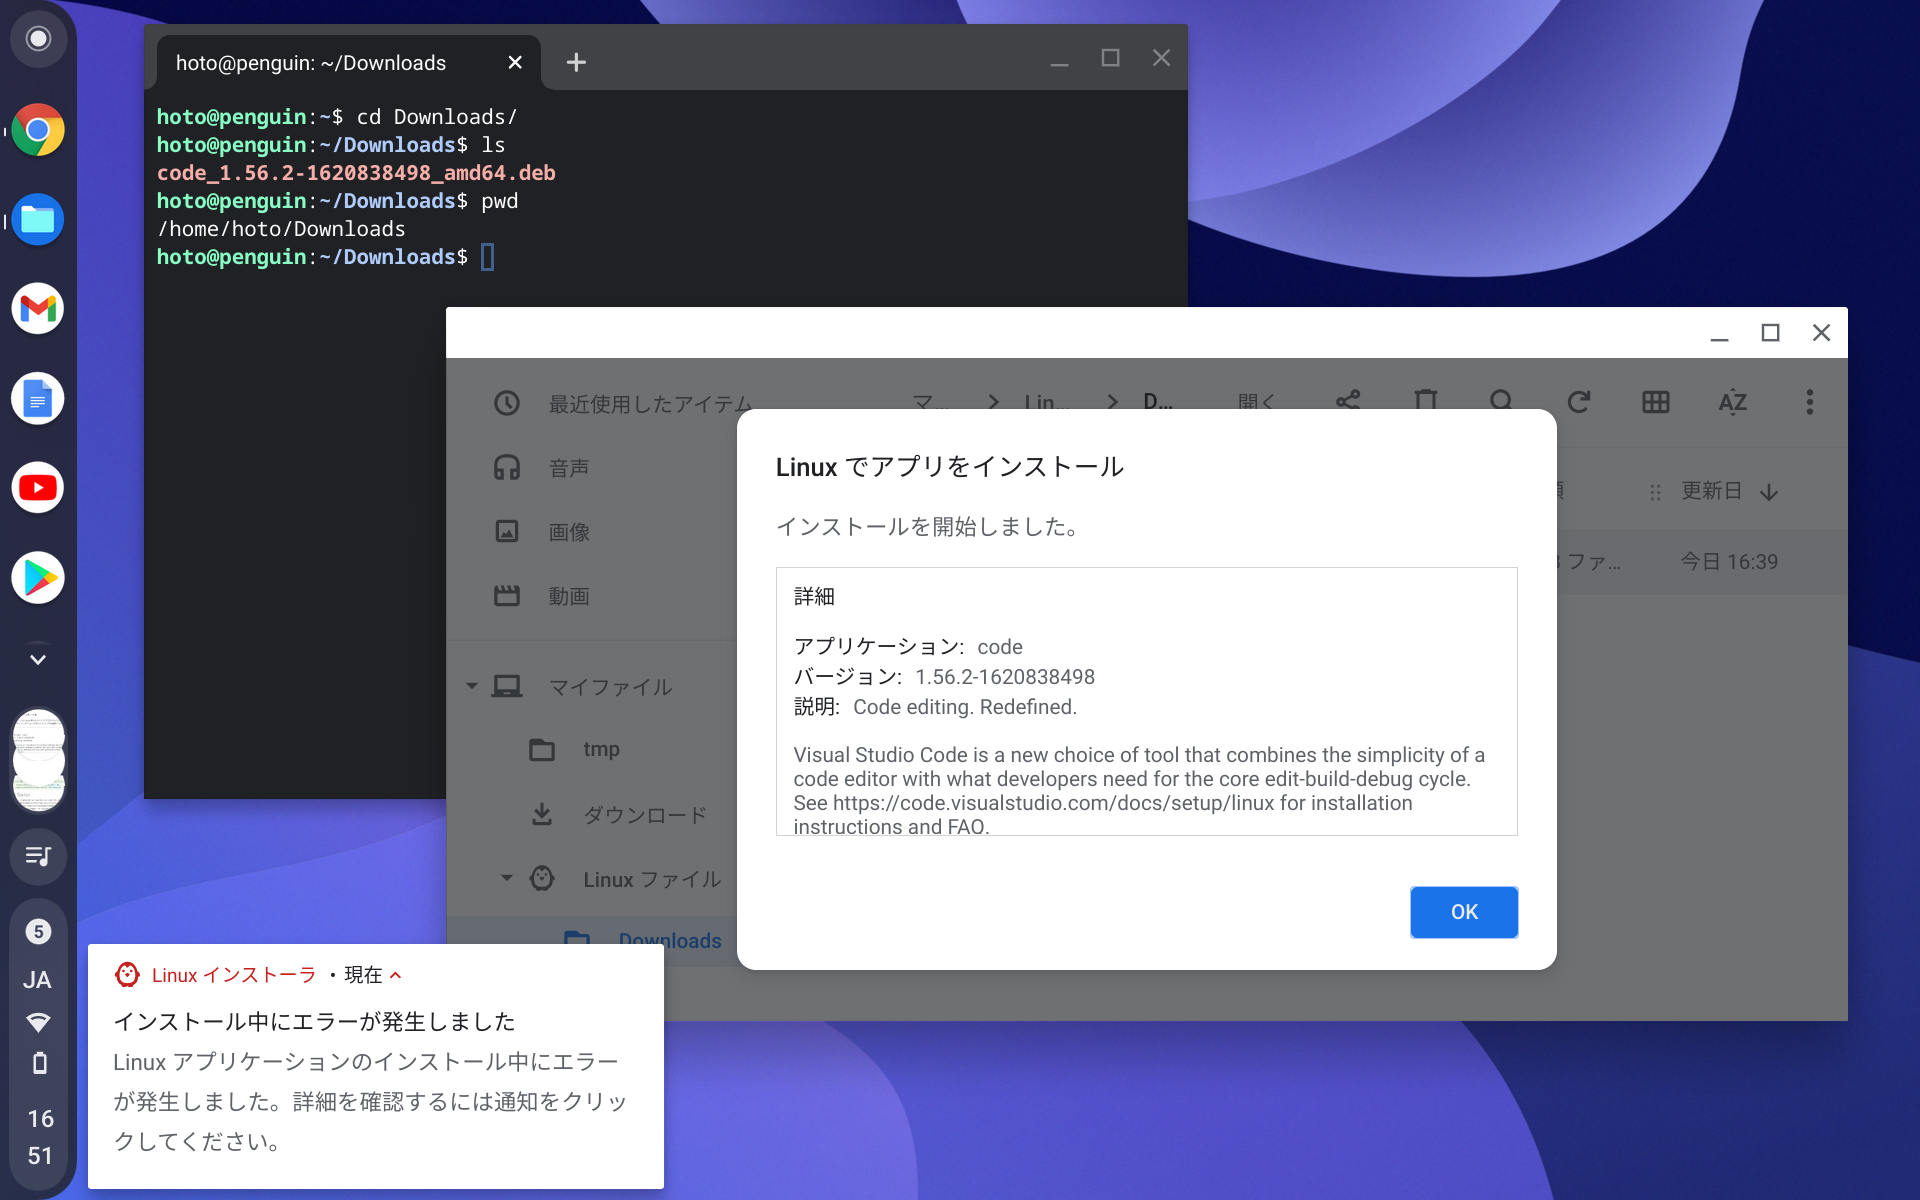1920x1200 pixels.
Task: Open AZ sort options in Files
Action: pos(1732,402)
